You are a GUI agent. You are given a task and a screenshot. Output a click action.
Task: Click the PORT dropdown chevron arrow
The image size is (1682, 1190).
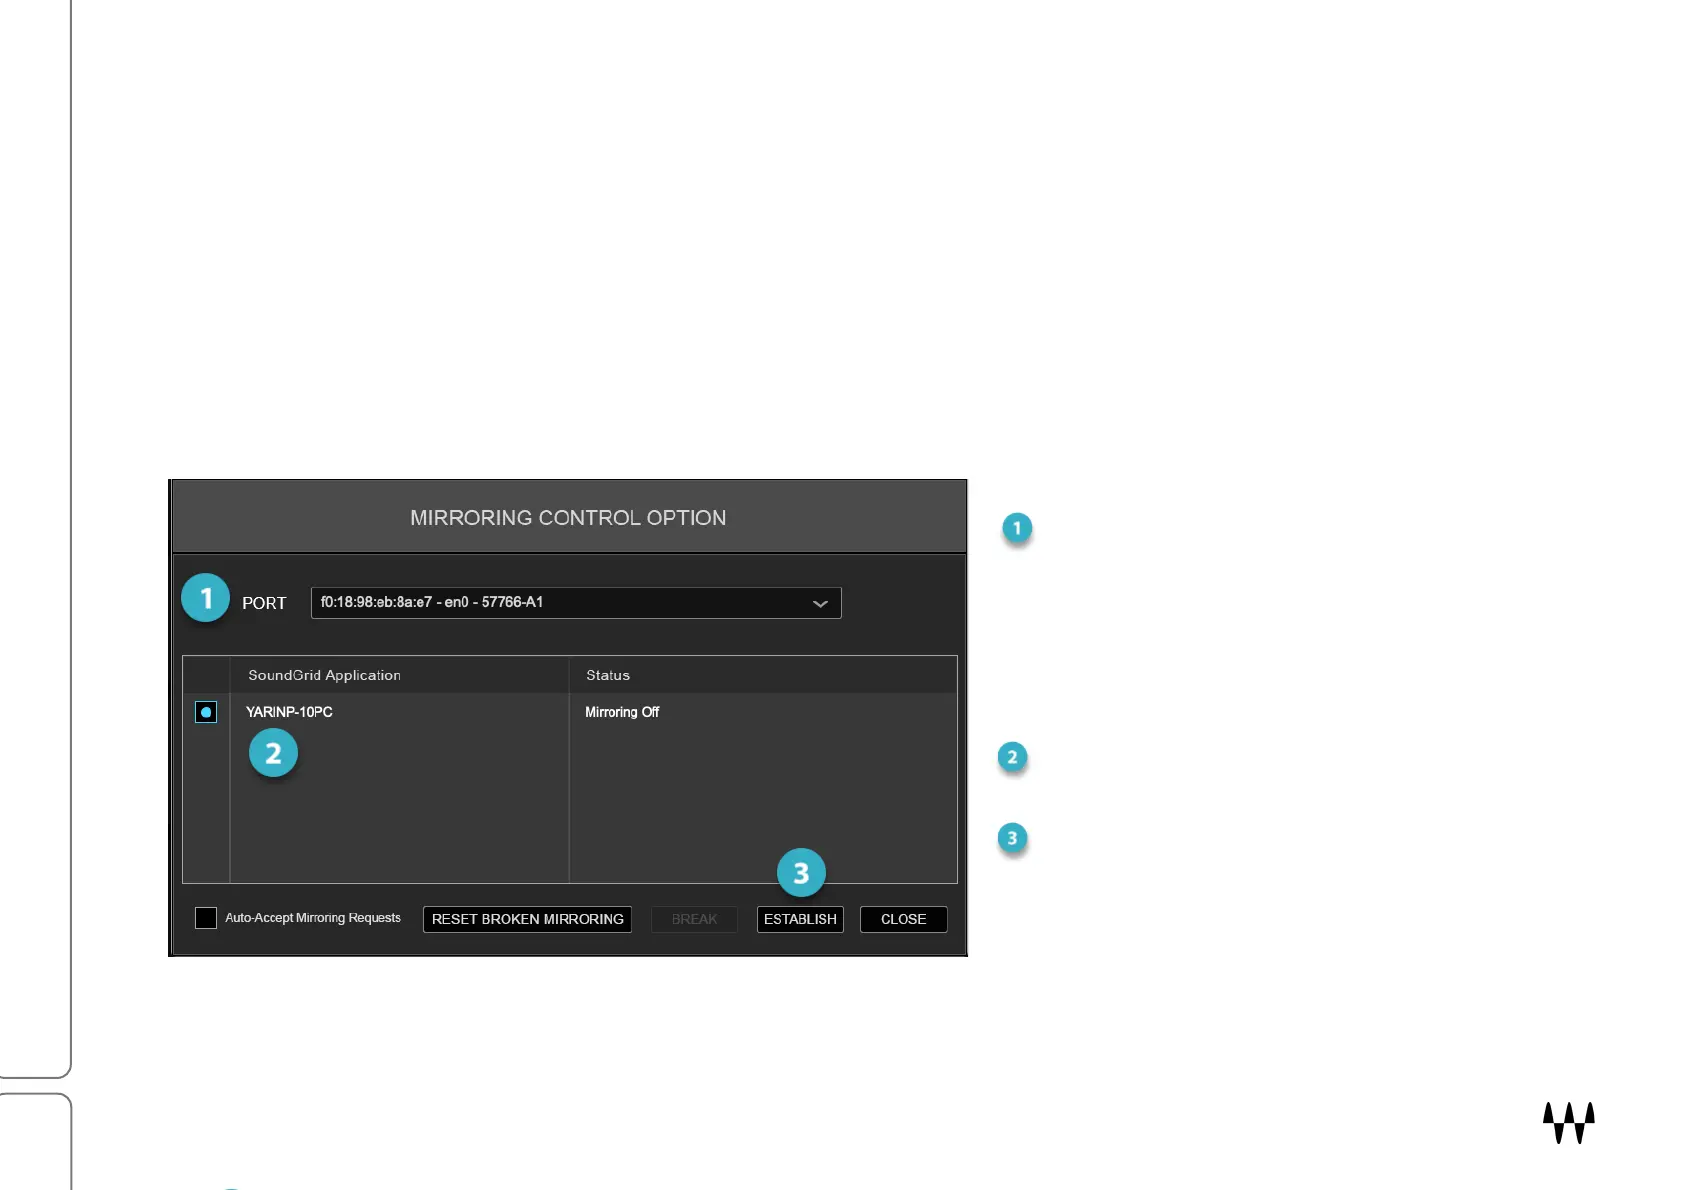click(820, 604)
